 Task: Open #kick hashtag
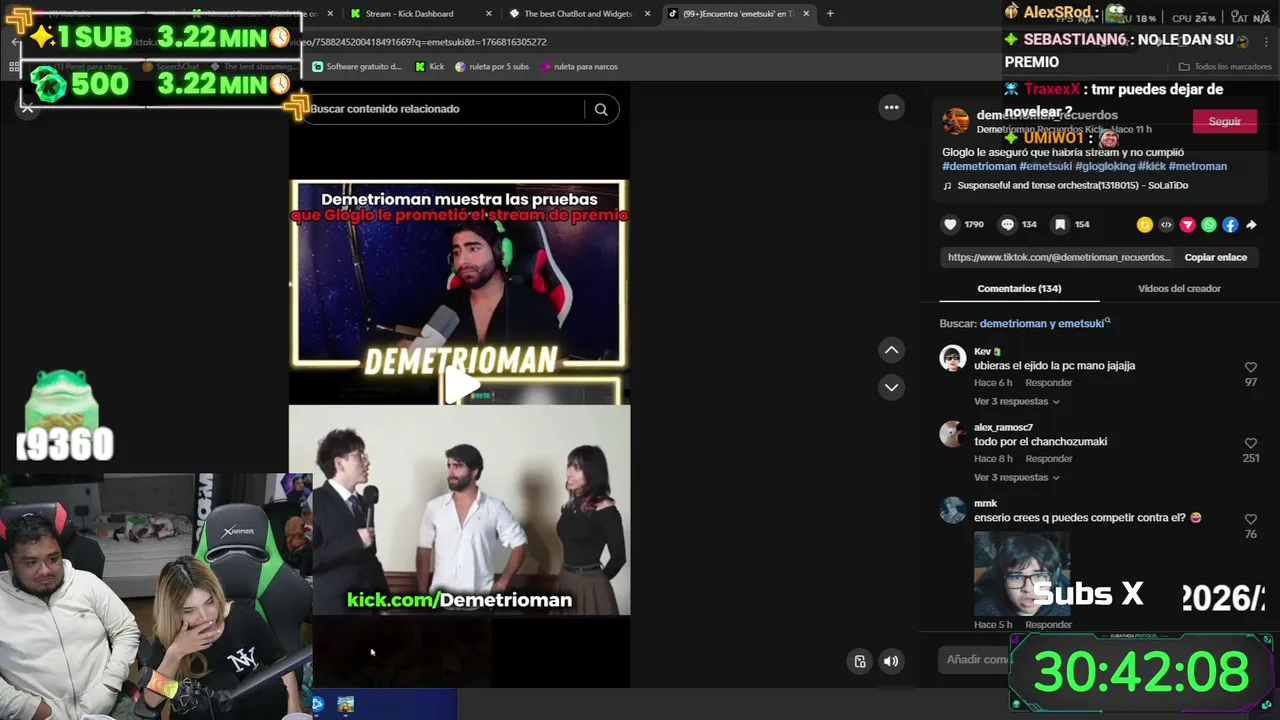pyautogui.click(x=1152, y=166)
